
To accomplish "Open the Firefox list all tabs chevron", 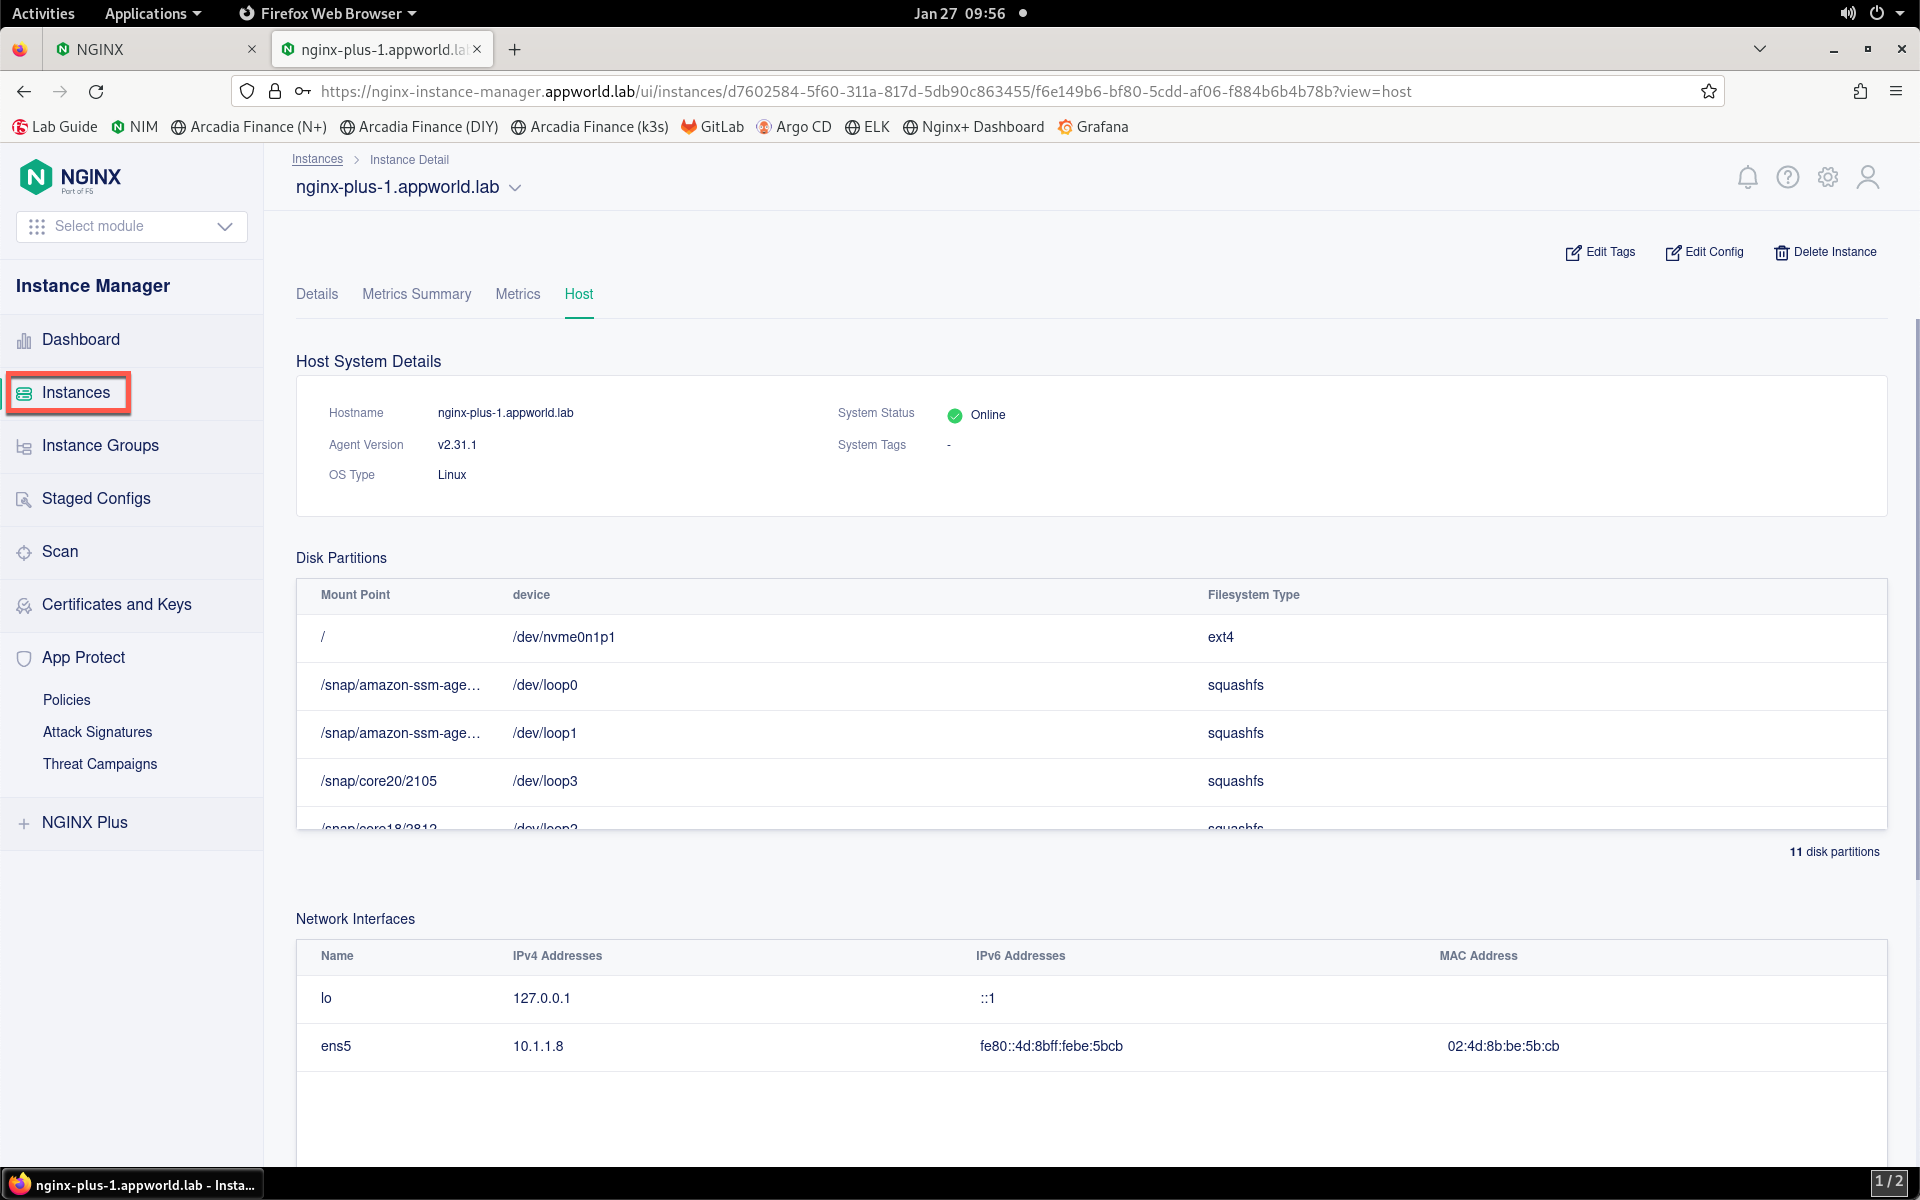I will 1759,49.
